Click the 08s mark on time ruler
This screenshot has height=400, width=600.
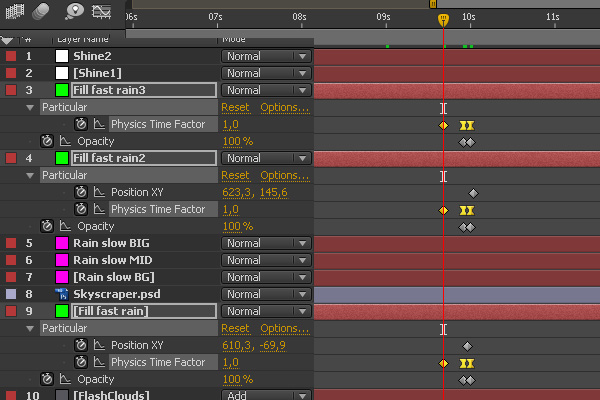point(300,17)
